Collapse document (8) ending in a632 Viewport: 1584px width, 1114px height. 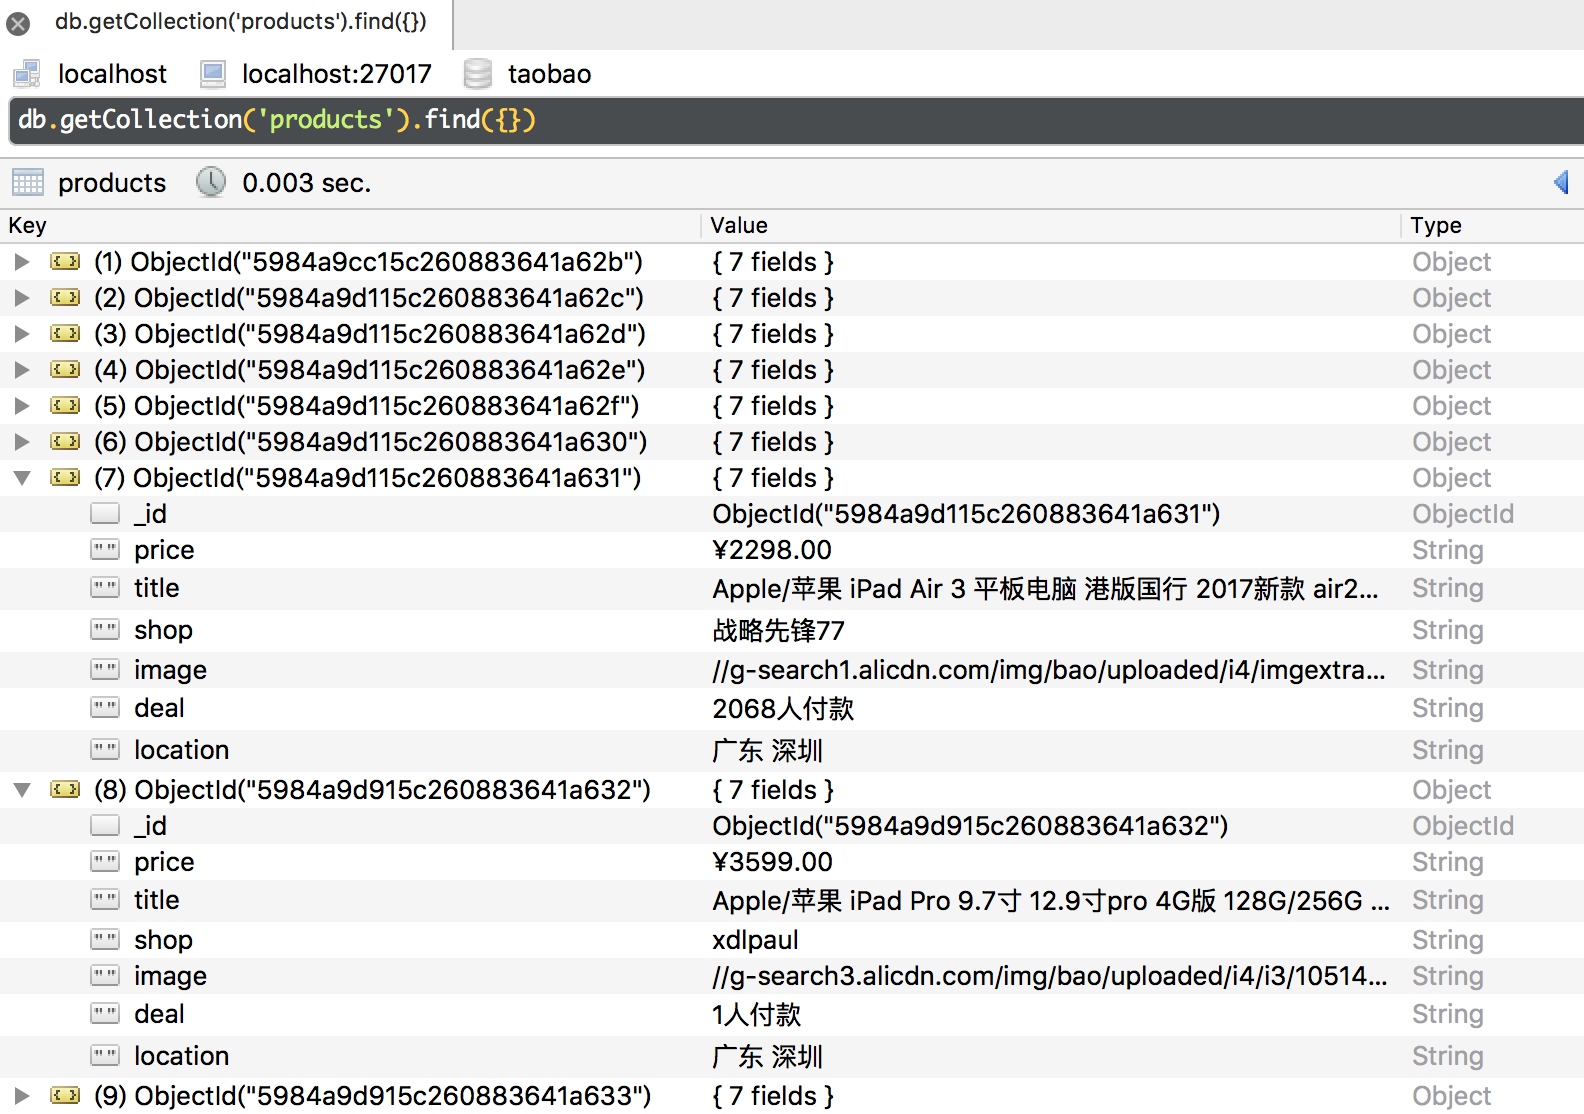tap(22, 790)
